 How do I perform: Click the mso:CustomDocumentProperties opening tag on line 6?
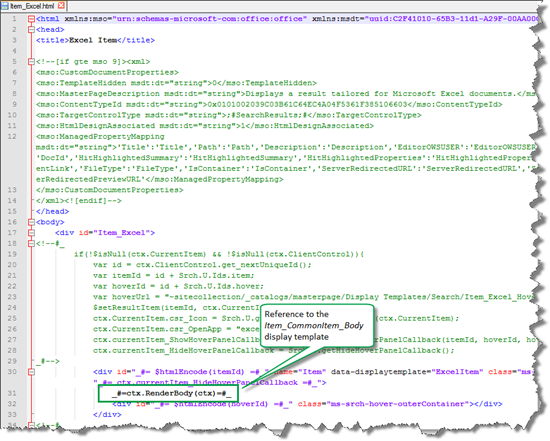[x=107, y=73]
